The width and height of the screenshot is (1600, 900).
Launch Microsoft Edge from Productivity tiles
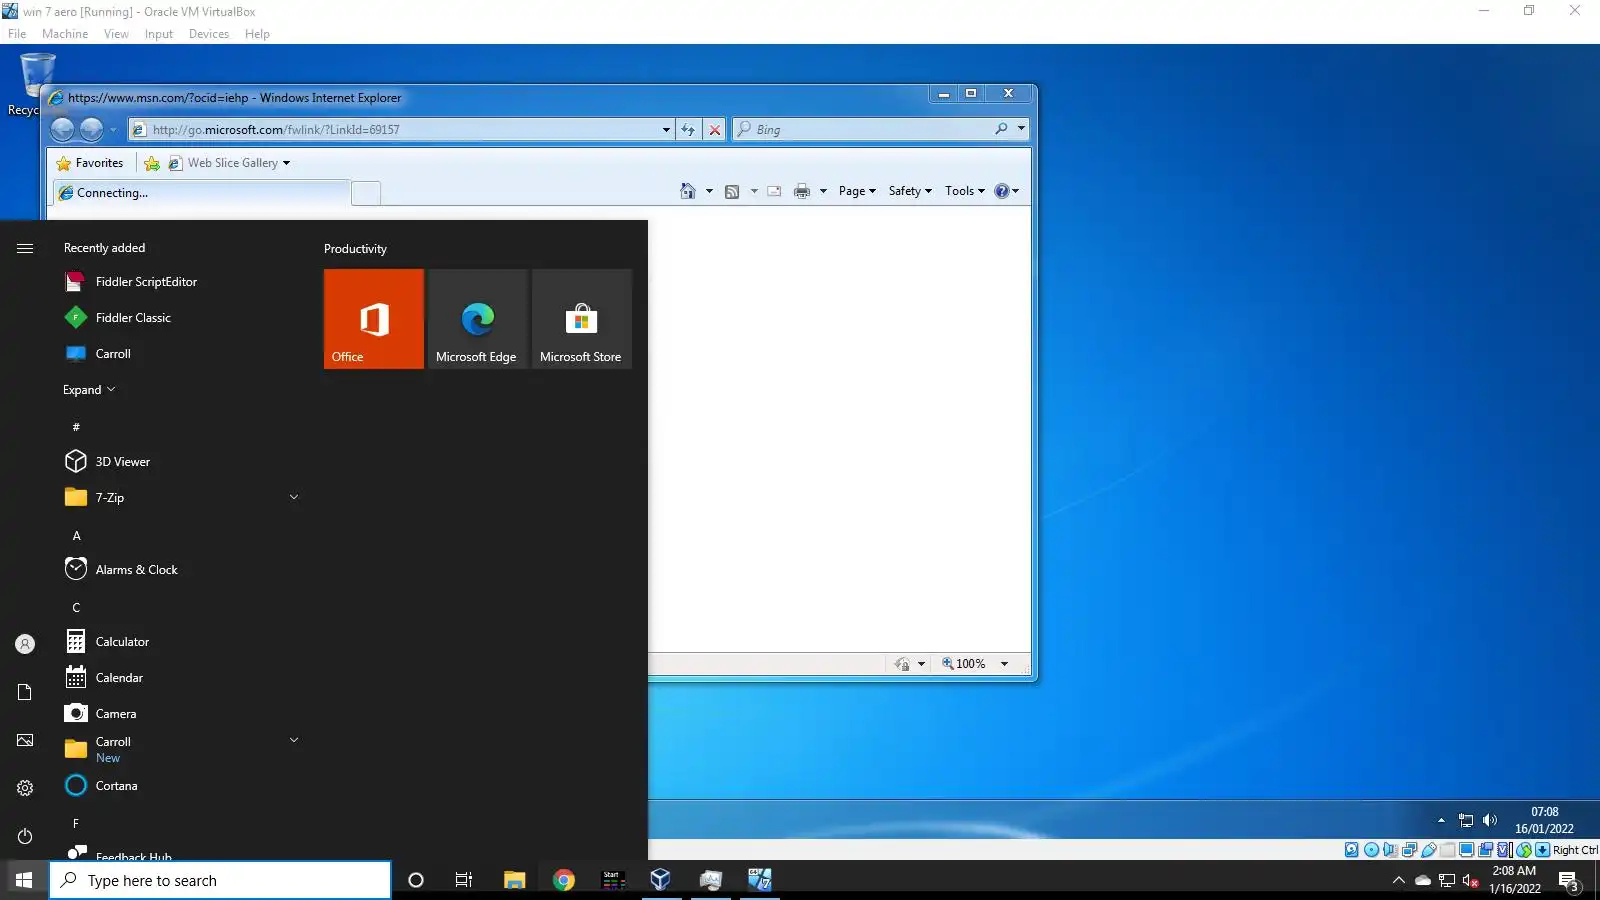pyautogui.click(x=478, y=319)
